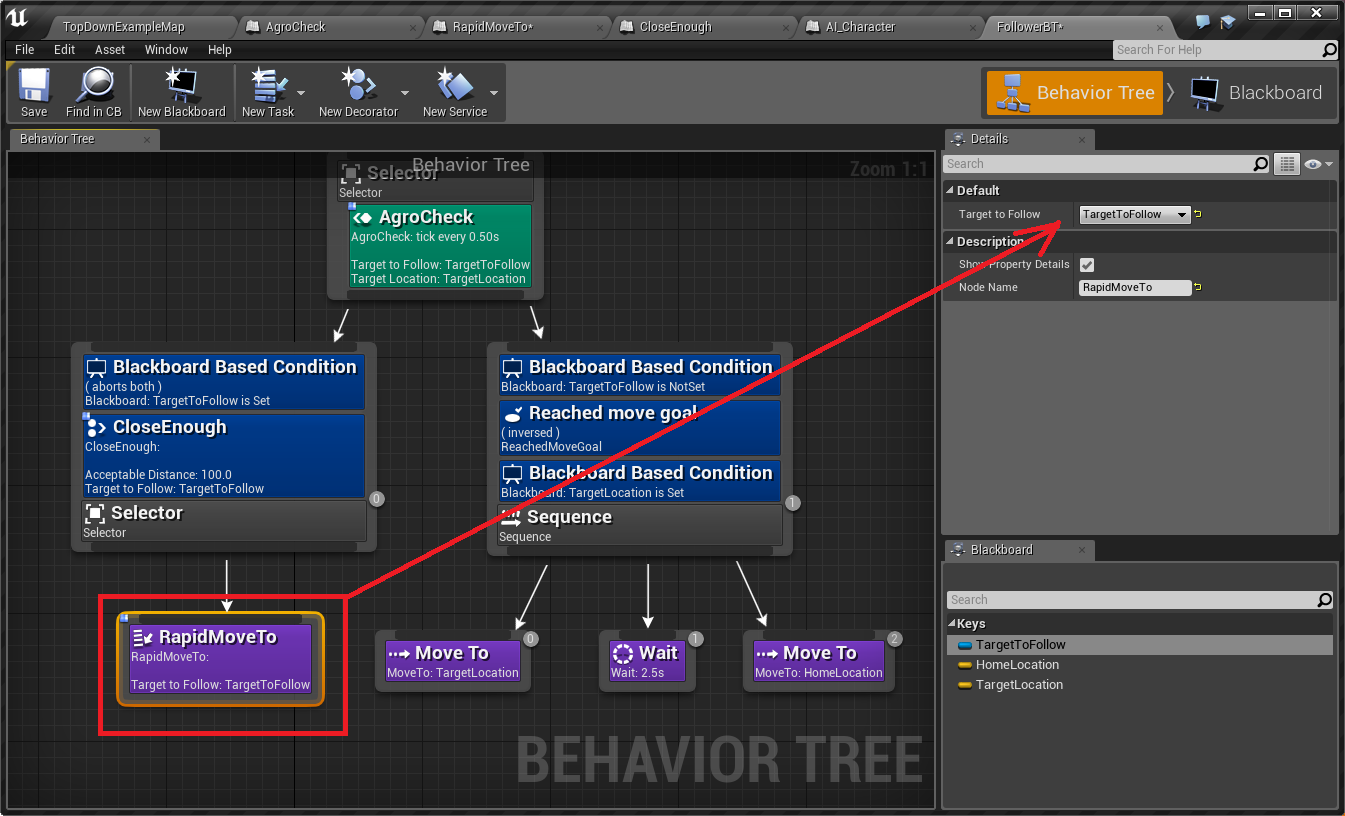
Task: Click the New Task toolbar icon
Action: pyautogui.click(x=268, y=87)
